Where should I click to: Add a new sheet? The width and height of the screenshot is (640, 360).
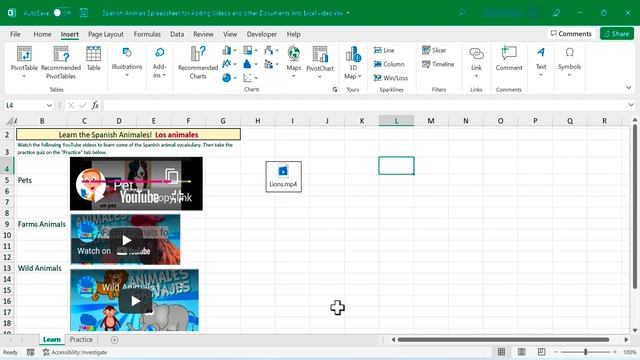(x=115, y=340)
